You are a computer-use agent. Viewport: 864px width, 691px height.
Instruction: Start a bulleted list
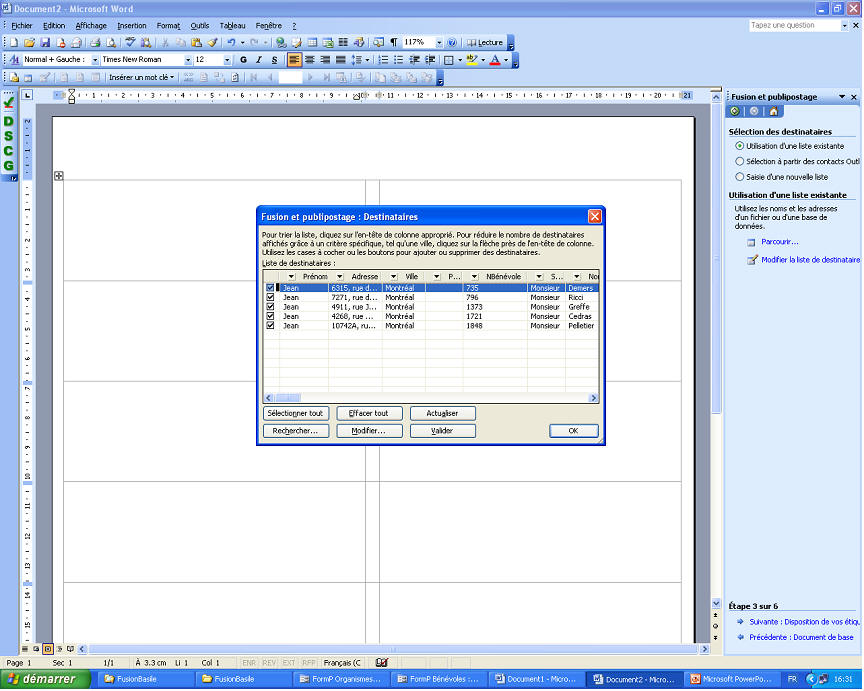pyautogui.click(x=398, y=60)
